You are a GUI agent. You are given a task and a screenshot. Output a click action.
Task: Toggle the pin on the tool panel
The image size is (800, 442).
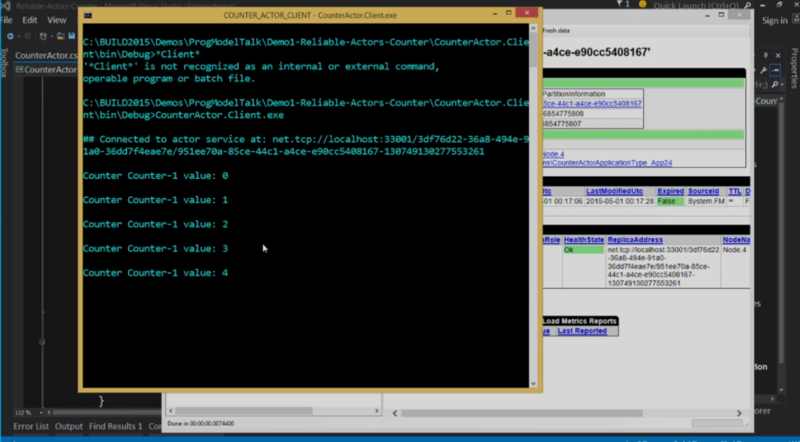[x=765, y=55]
